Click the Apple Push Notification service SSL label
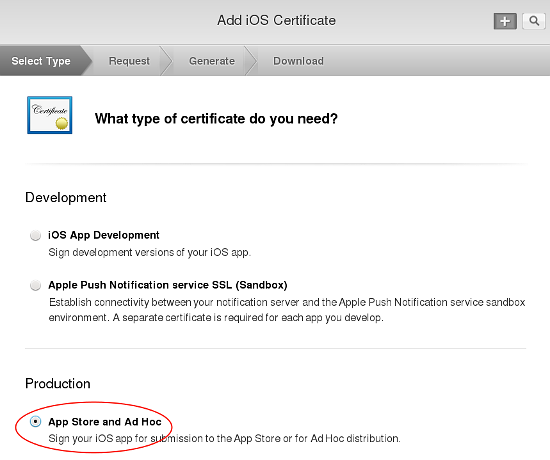 [x=168, y=285]
